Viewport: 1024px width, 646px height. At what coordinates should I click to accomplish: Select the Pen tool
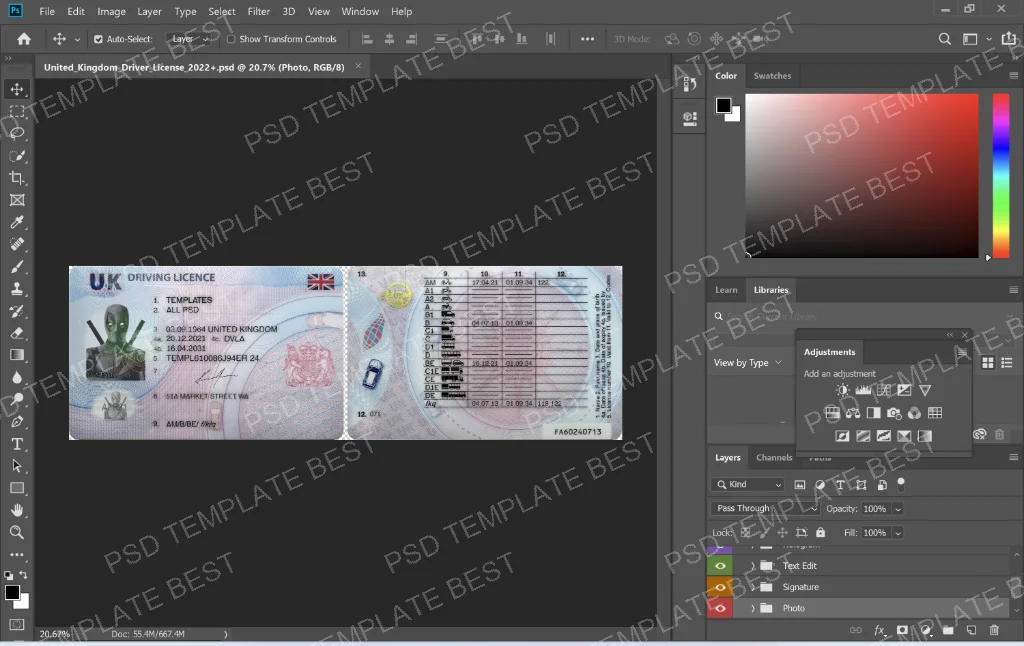pos(17,422)
